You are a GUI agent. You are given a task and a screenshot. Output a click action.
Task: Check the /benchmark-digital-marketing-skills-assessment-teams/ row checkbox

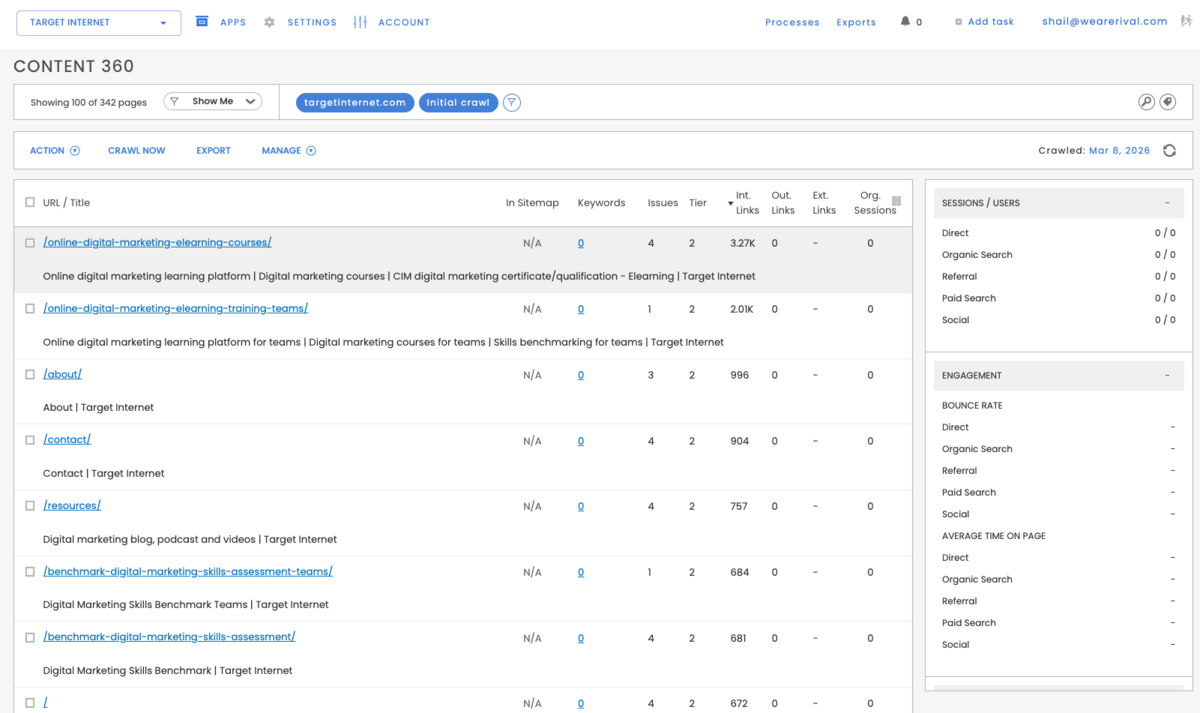pos(30,572)
